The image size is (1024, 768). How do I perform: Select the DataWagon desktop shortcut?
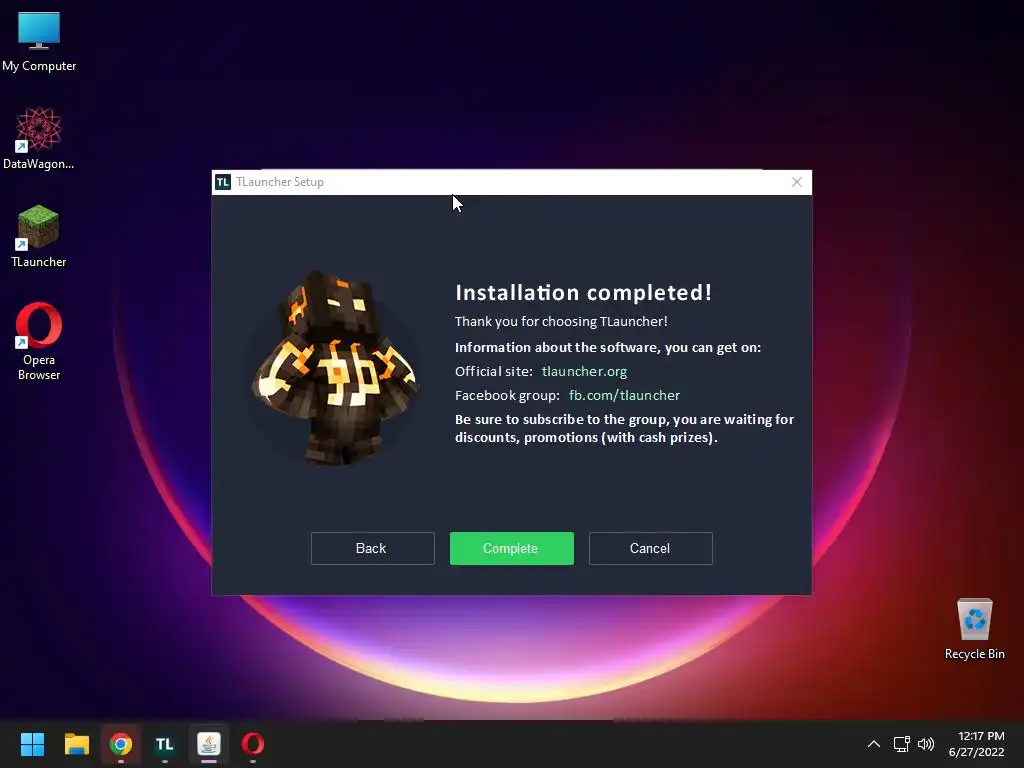pyautogui.click(x=39, y=139)
